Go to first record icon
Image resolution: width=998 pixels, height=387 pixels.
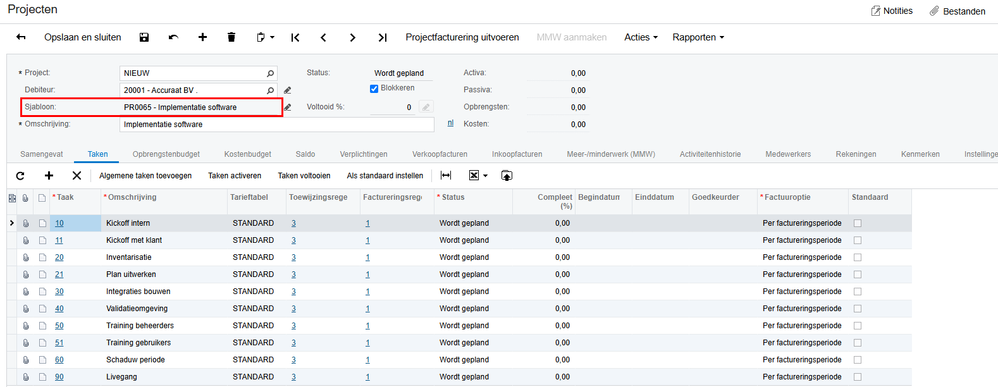(x=295, y=38)
